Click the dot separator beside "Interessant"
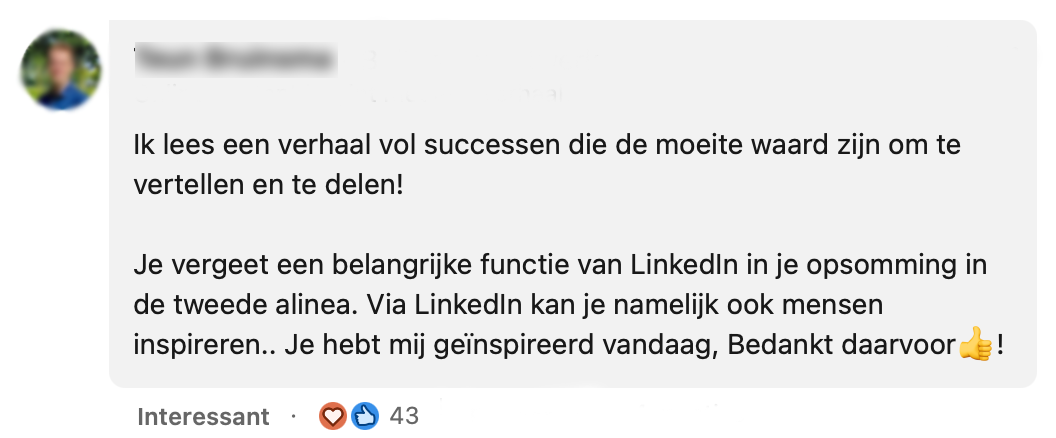 pos(294,416)
